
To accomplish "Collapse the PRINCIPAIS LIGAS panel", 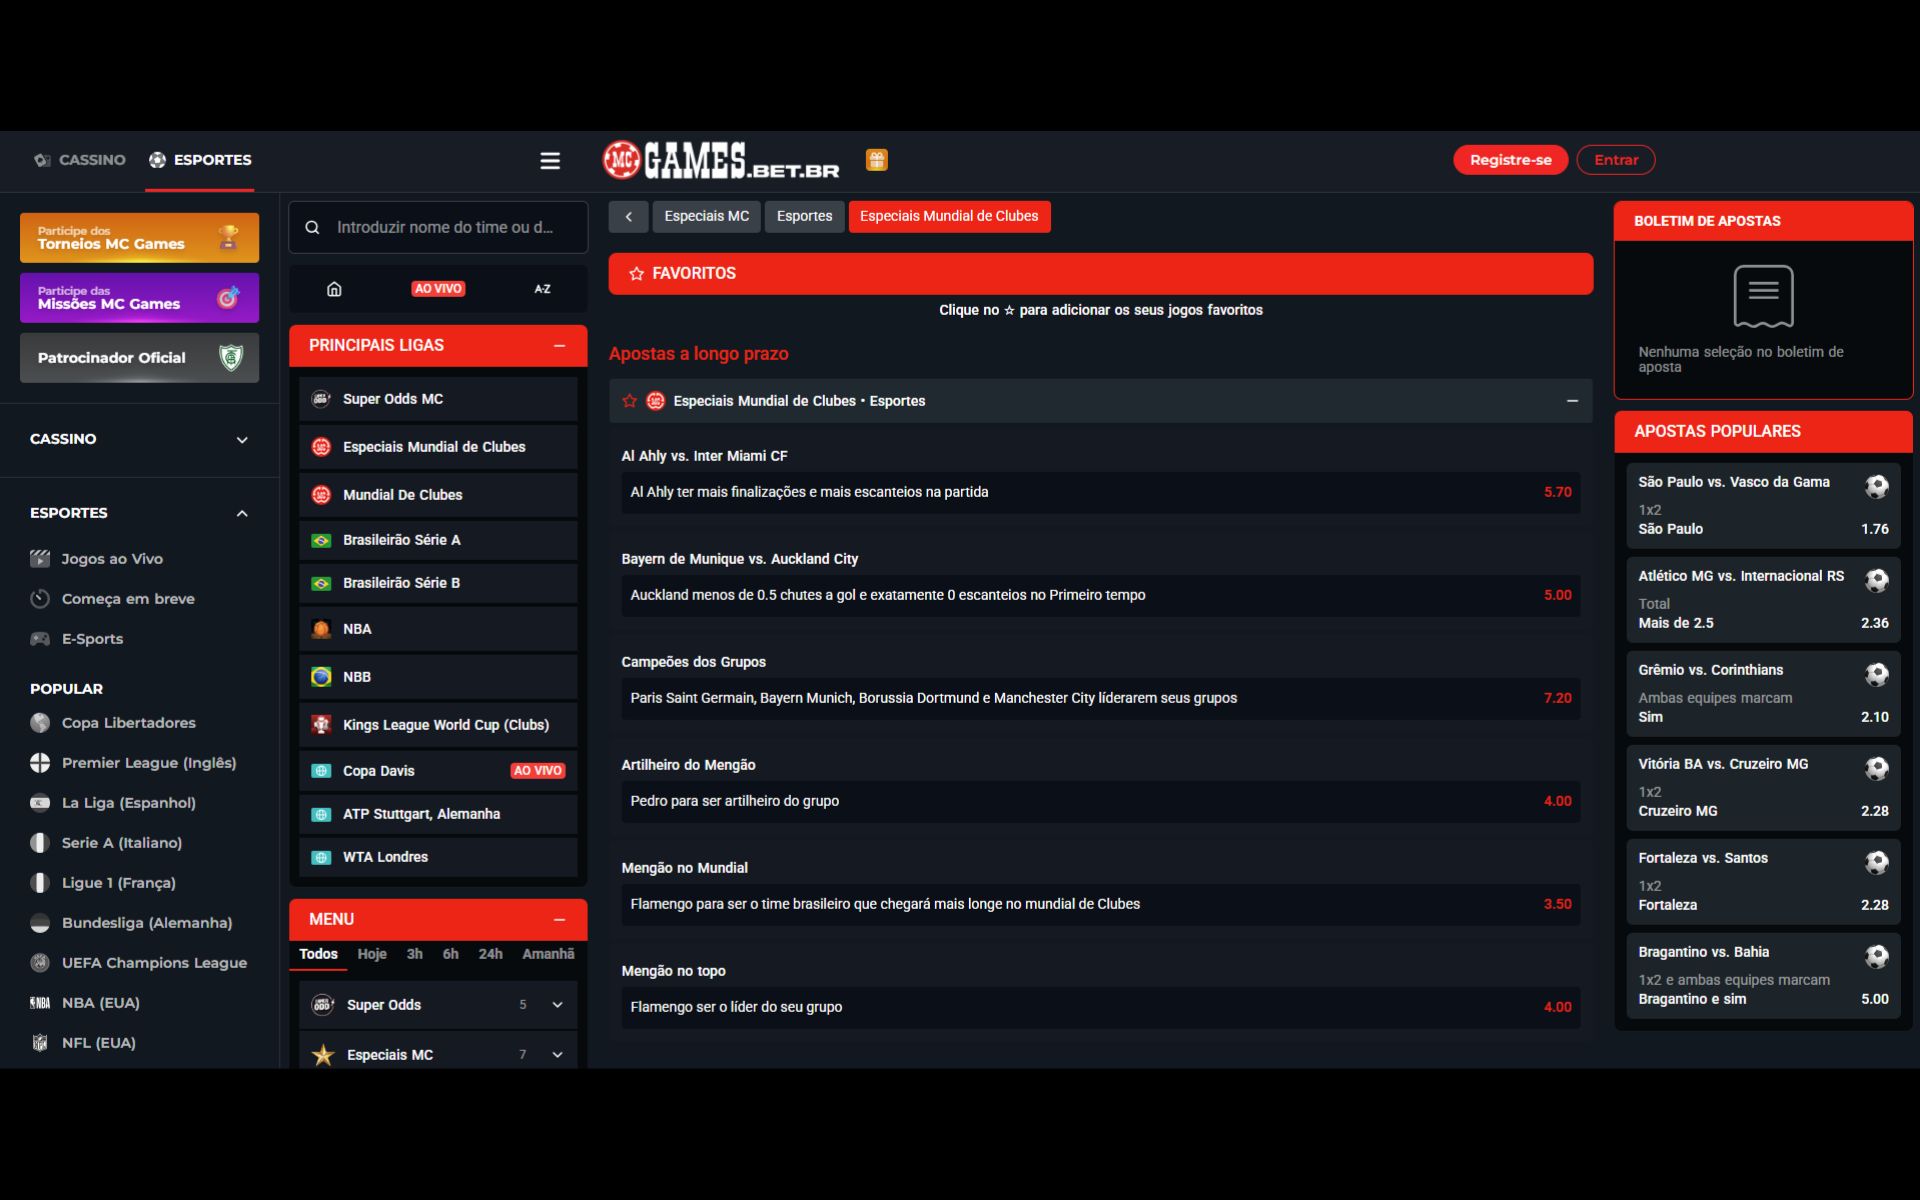I will click(559, 346).
